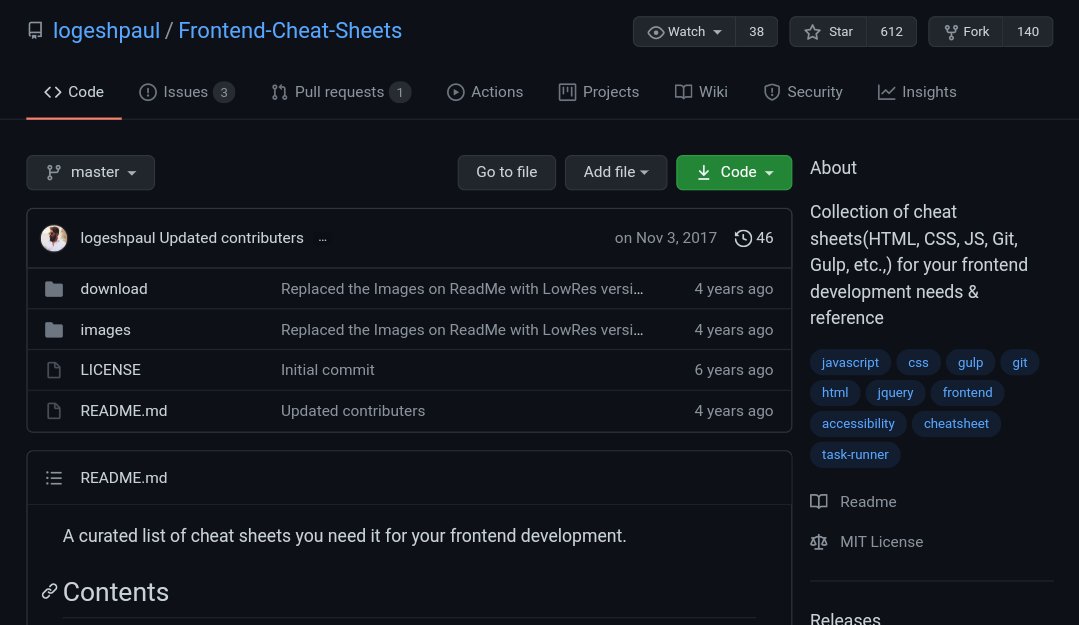Viewport: 1079px width, 625px height.
Task: Open the download folder
Action: 114,289
